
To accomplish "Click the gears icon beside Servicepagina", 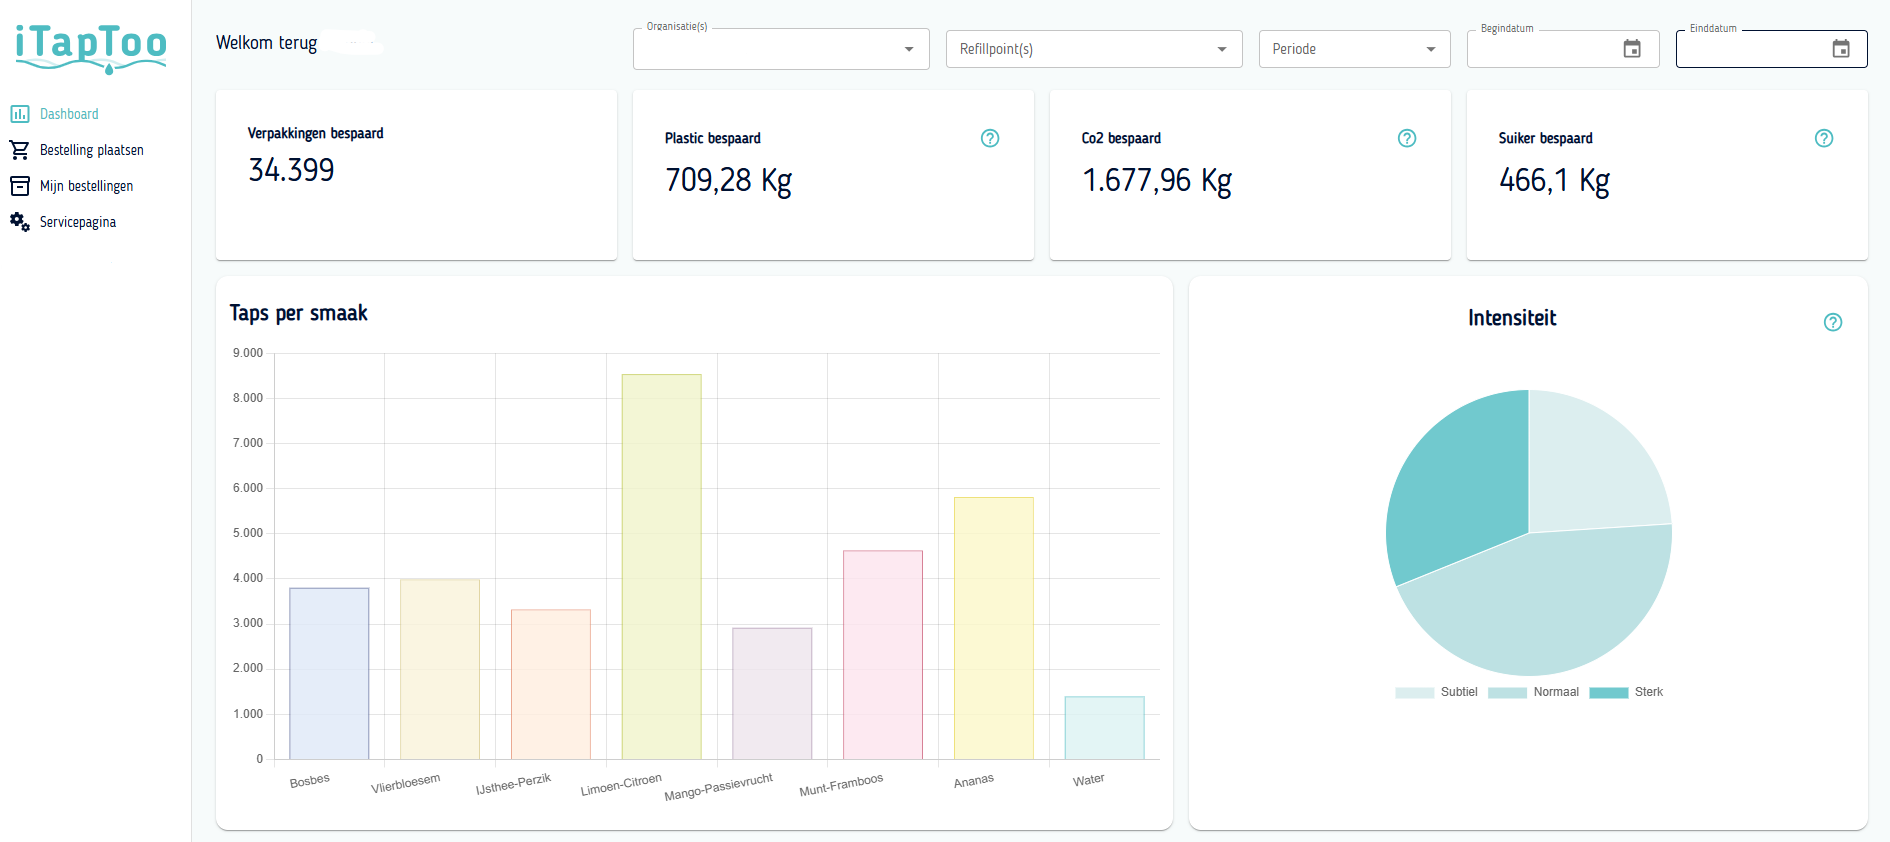I will (20, 222).
